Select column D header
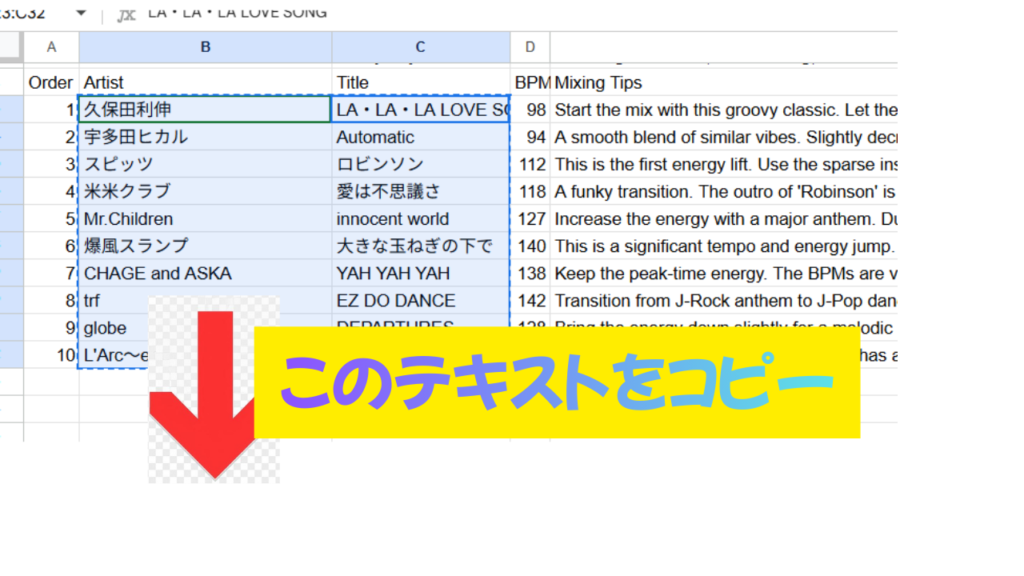 click(x=530, y=47)
